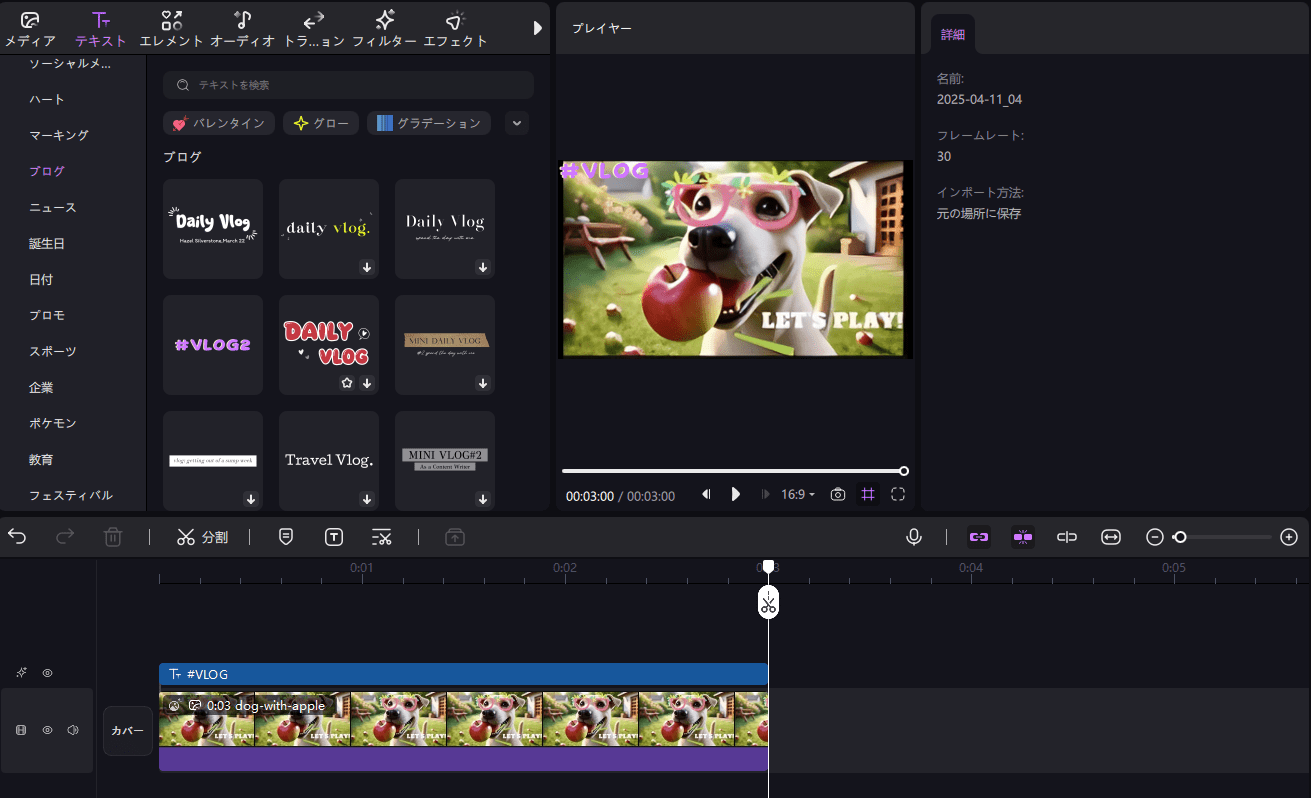Select the #VLOG text clip on timeline
1311x798 pixels.
coord(463,674)
